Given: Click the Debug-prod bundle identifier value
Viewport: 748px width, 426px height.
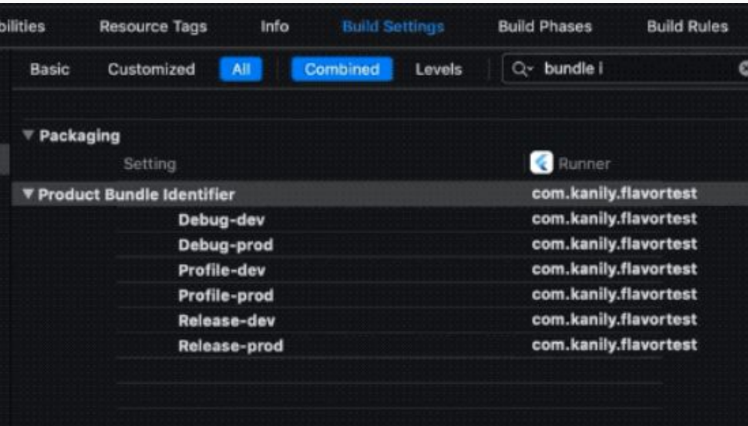Looking at the screenshot, I should point(614,244).
